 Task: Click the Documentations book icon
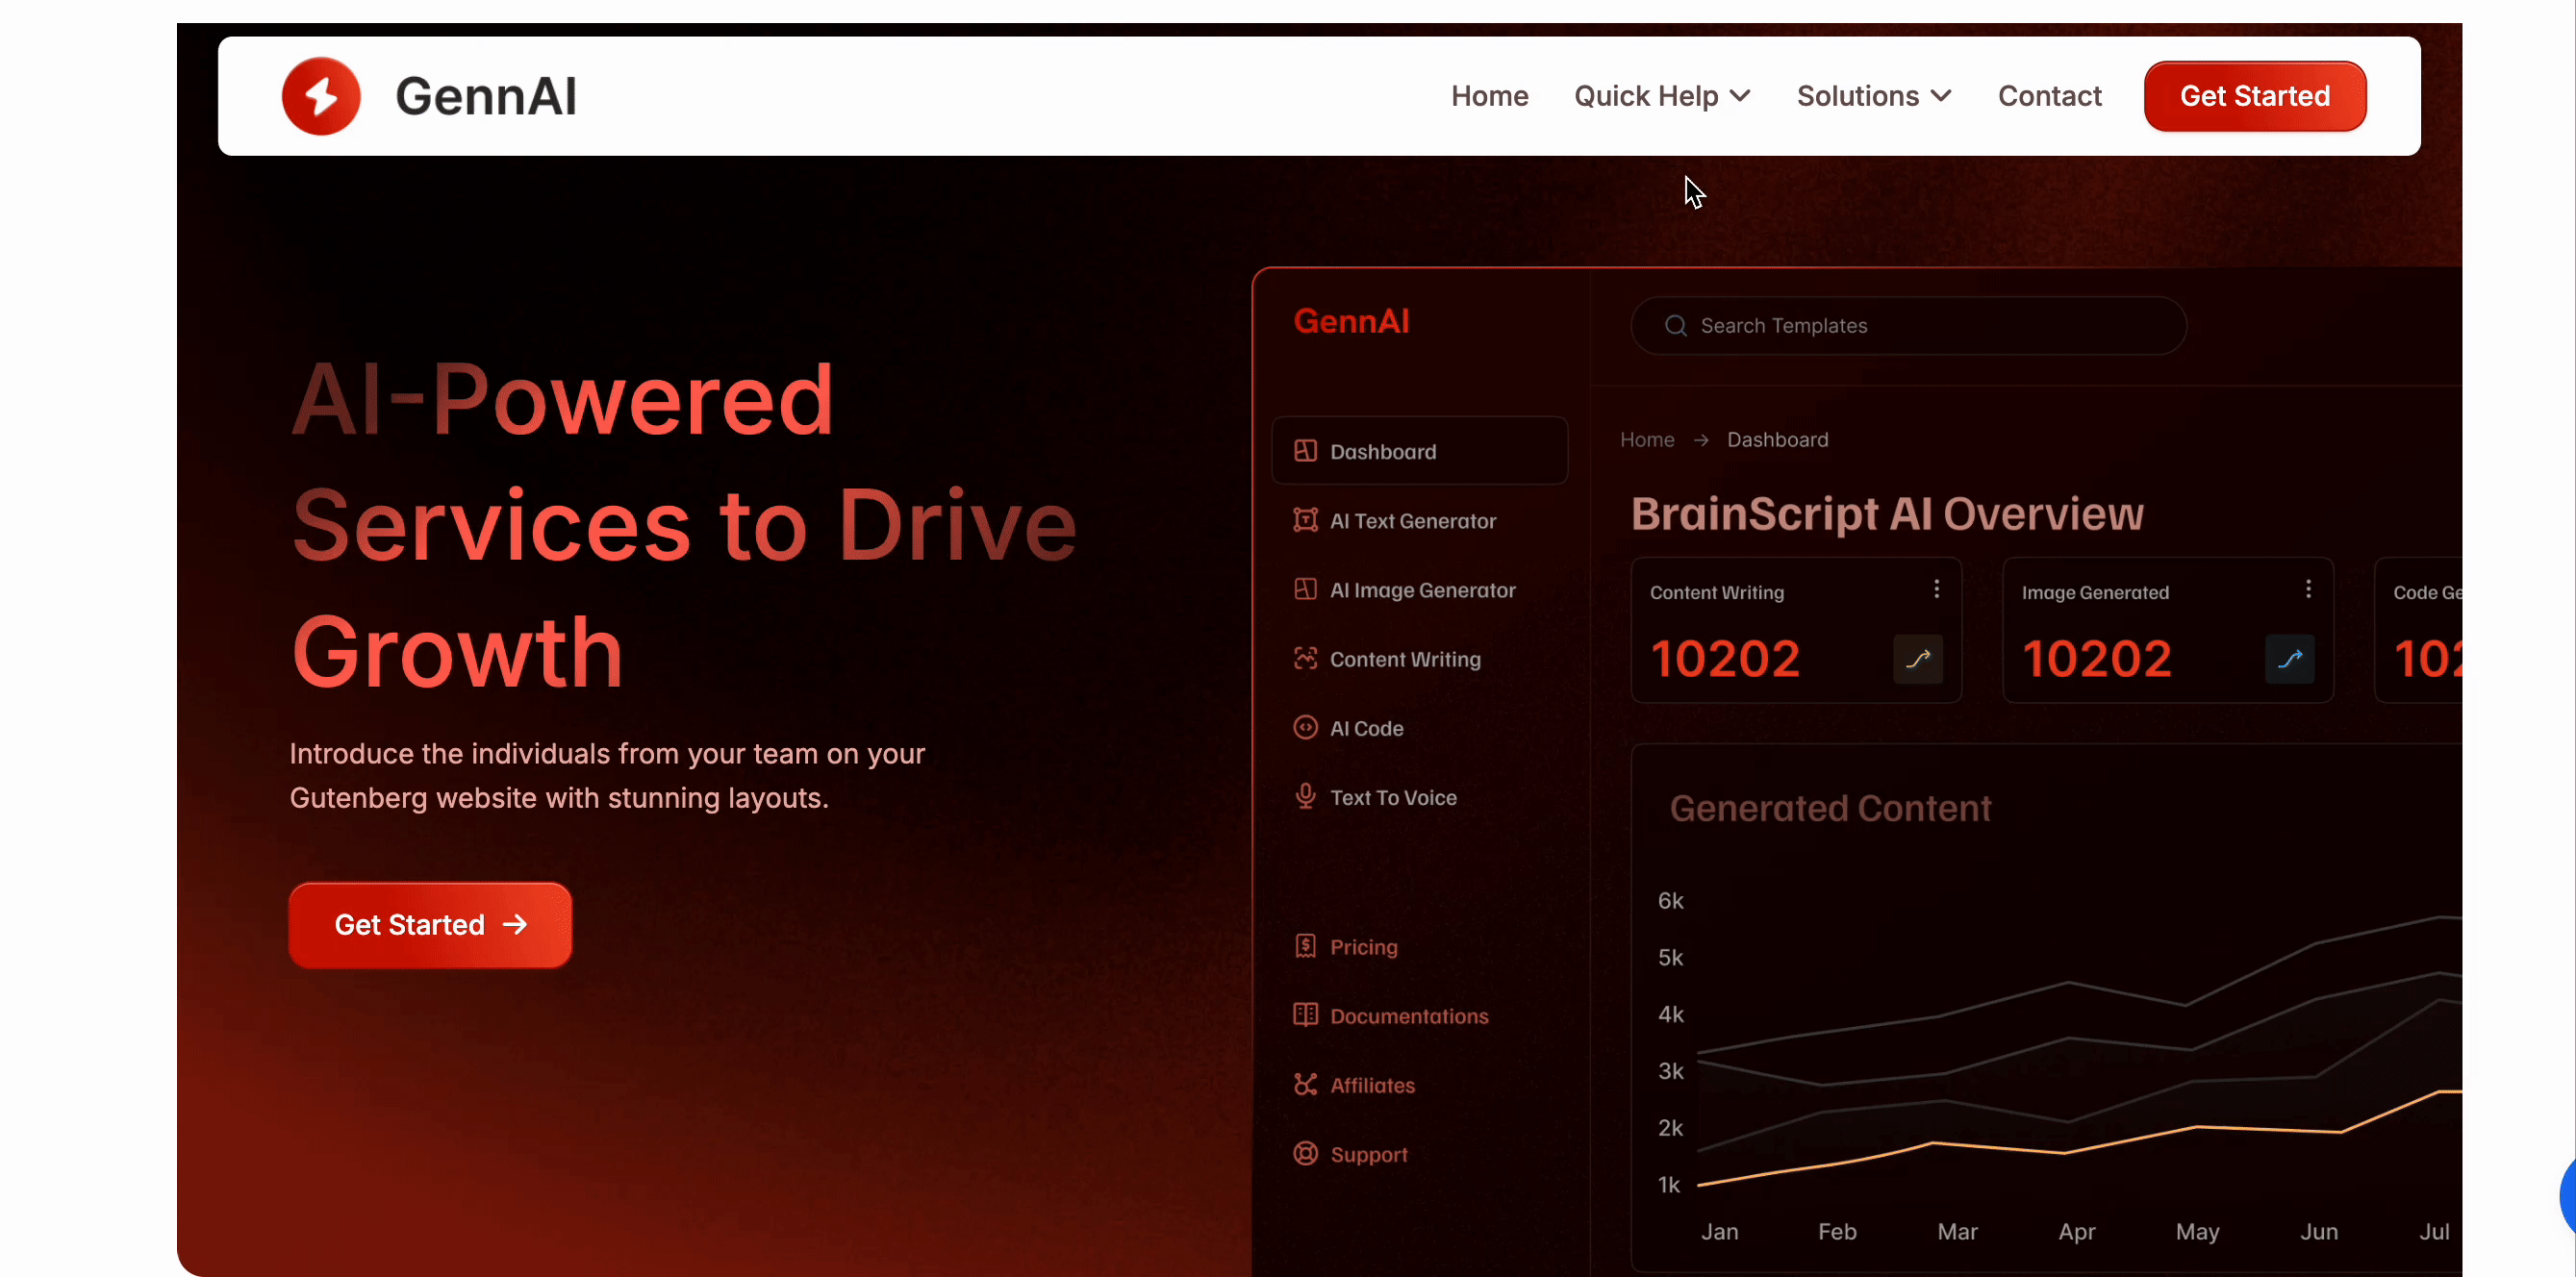pyautogui.click(x=1305, y=1014)
